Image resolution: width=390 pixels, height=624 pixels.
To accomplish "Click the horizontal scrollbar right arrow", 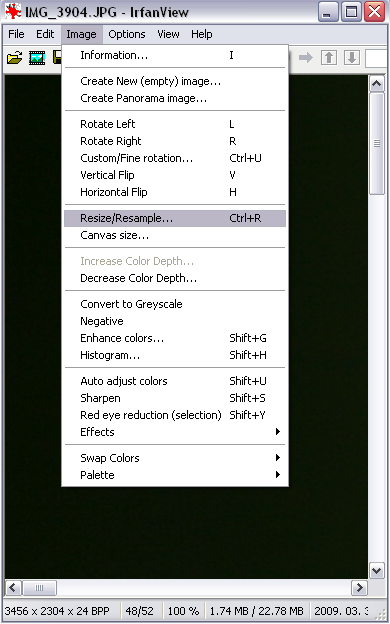I will tap(359, 587).
